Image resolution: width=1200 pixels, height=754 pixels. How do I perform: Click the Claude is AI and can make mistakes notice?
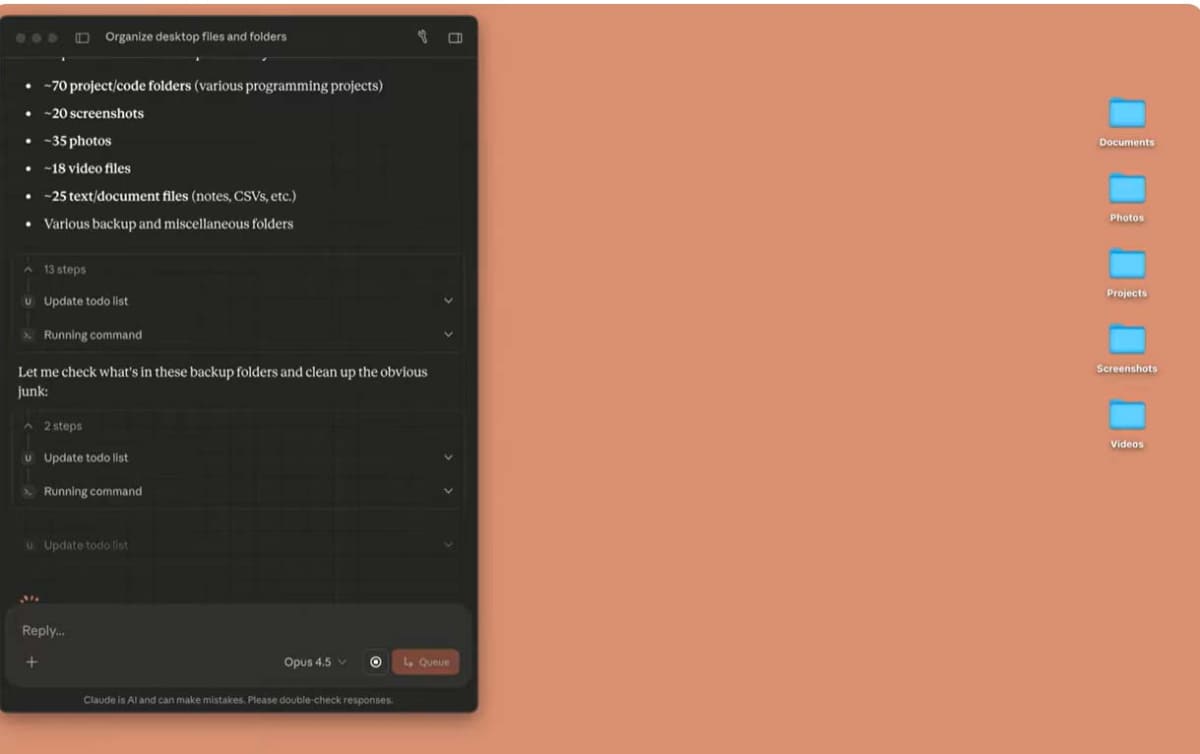click(238, 700)
